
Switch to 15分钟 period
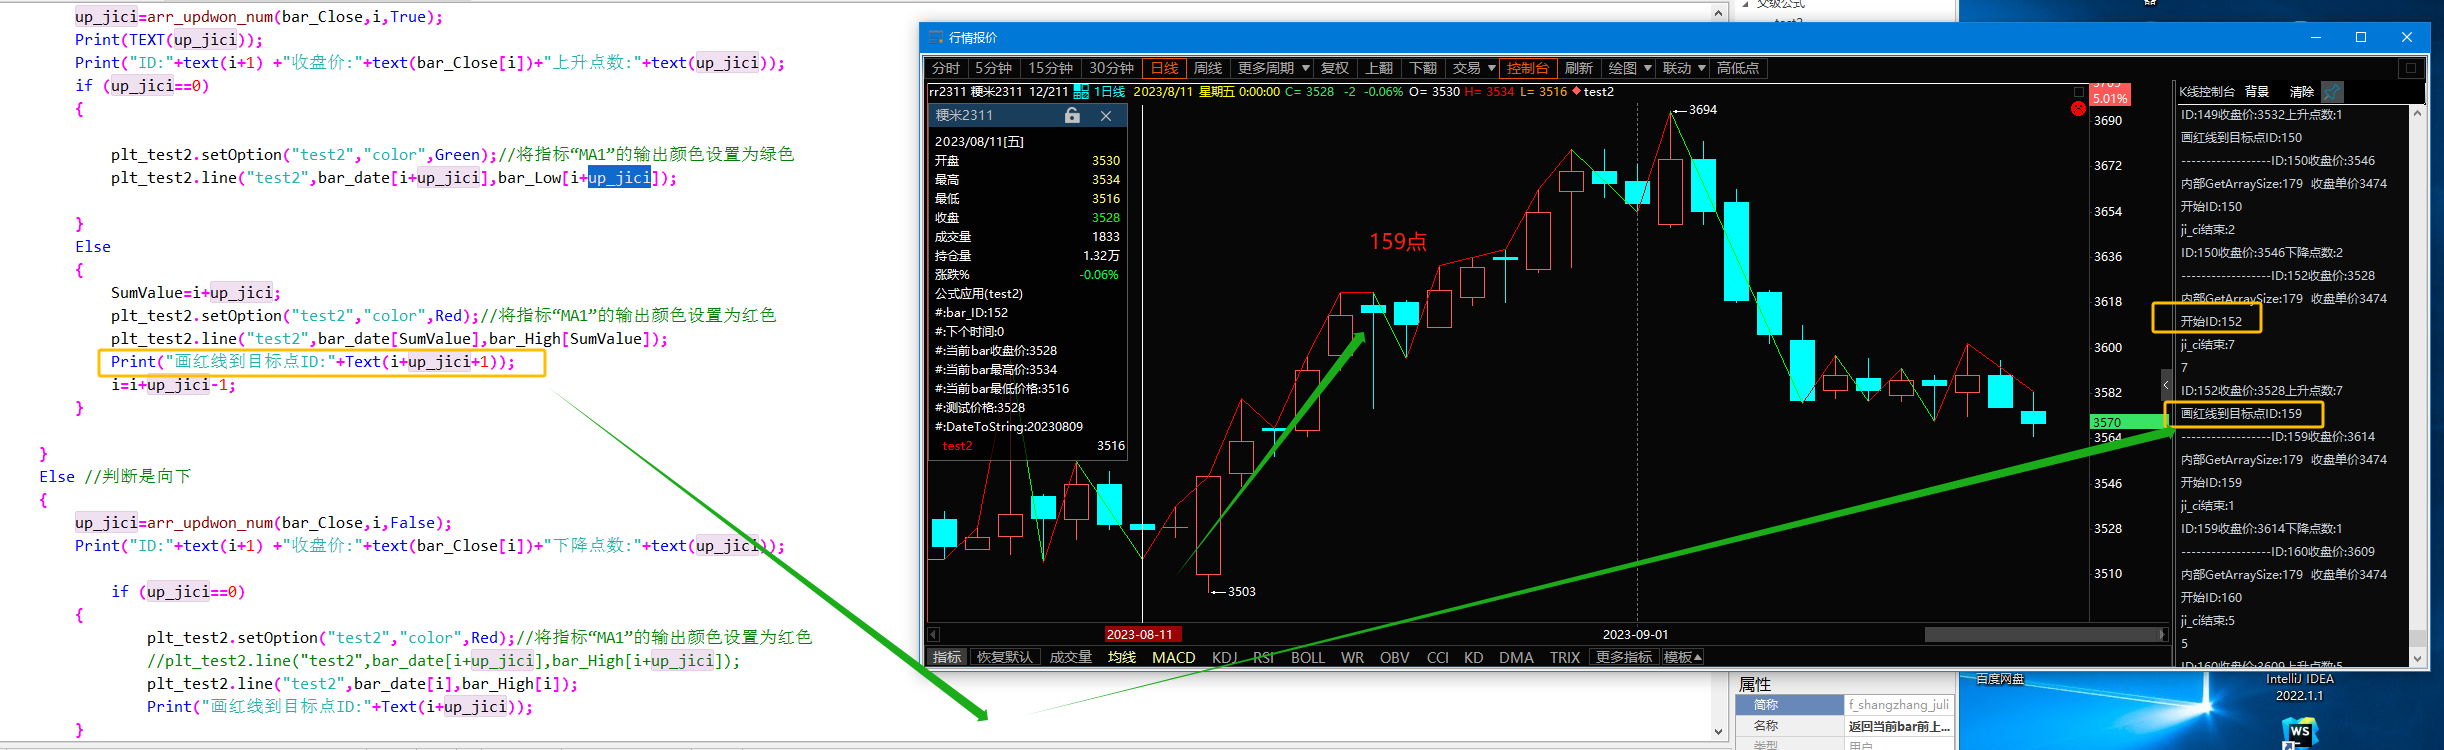[x=1050, y=68]
